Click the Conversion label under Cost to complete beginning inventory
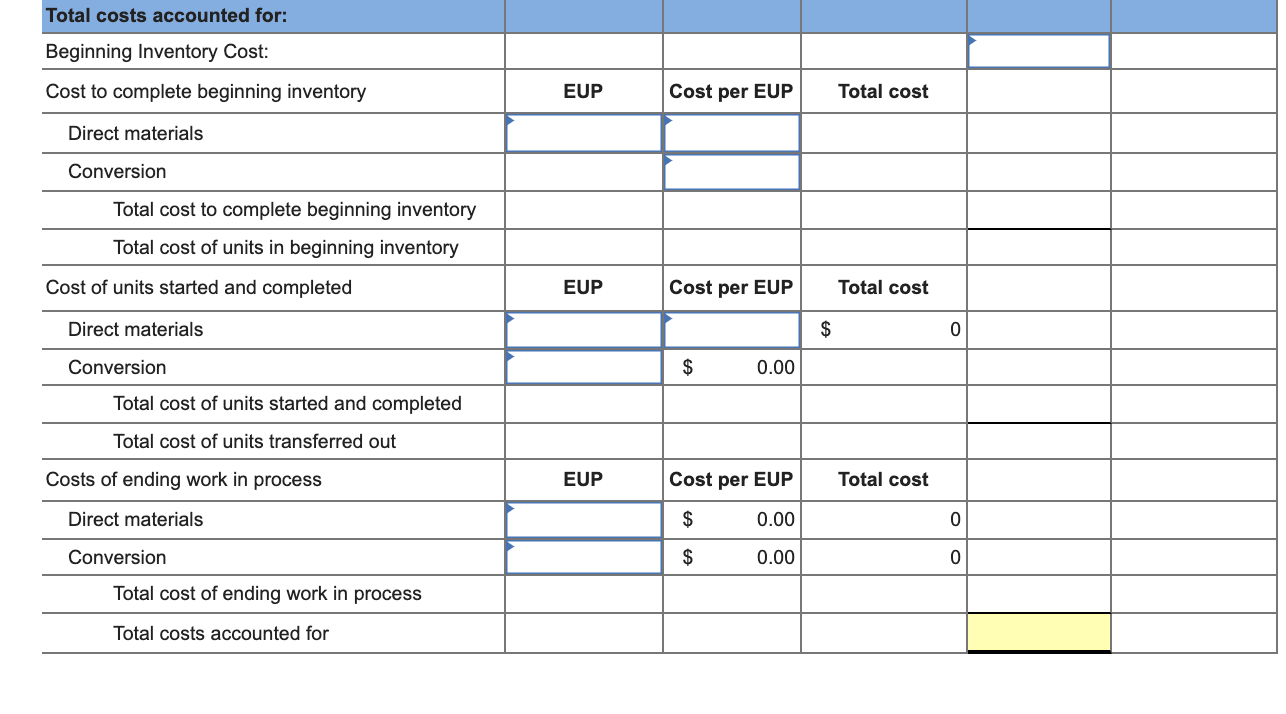The image size is (1286, 714). pyautogui.click(x=117, y=171)
